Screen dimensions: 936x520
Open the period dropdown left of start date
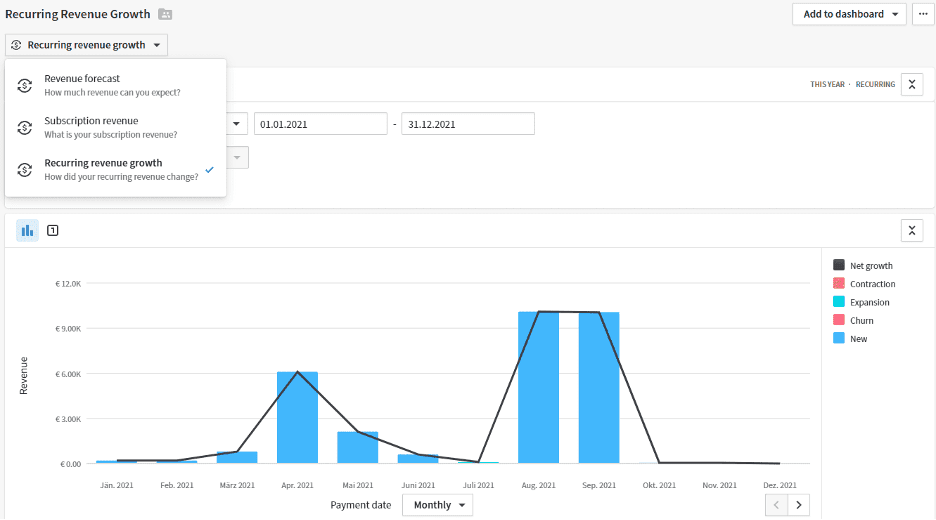click(x=236, y=124)
